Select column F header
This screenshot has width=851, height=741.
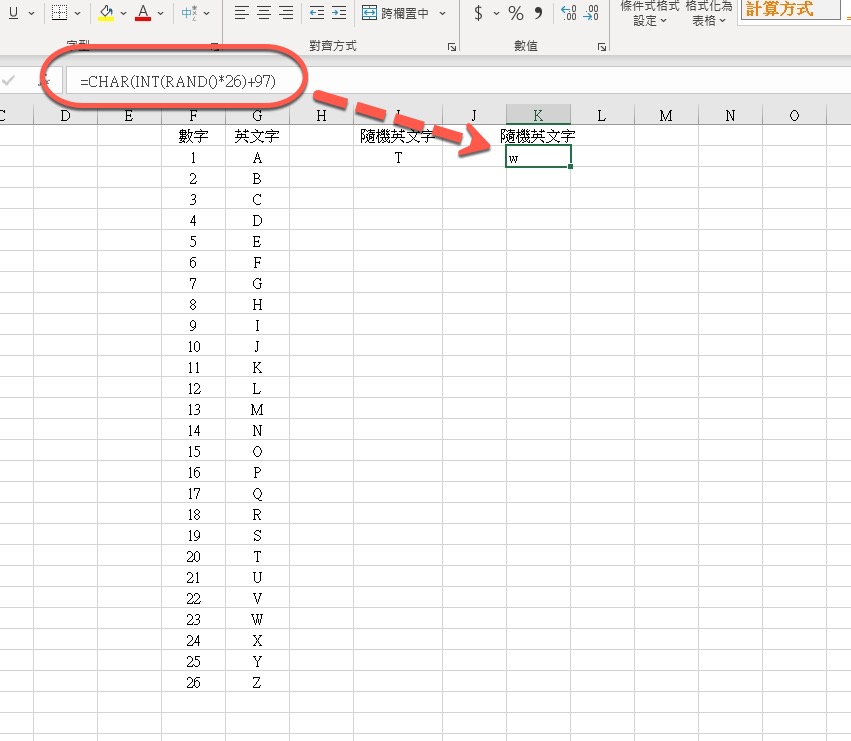point(193,116)
